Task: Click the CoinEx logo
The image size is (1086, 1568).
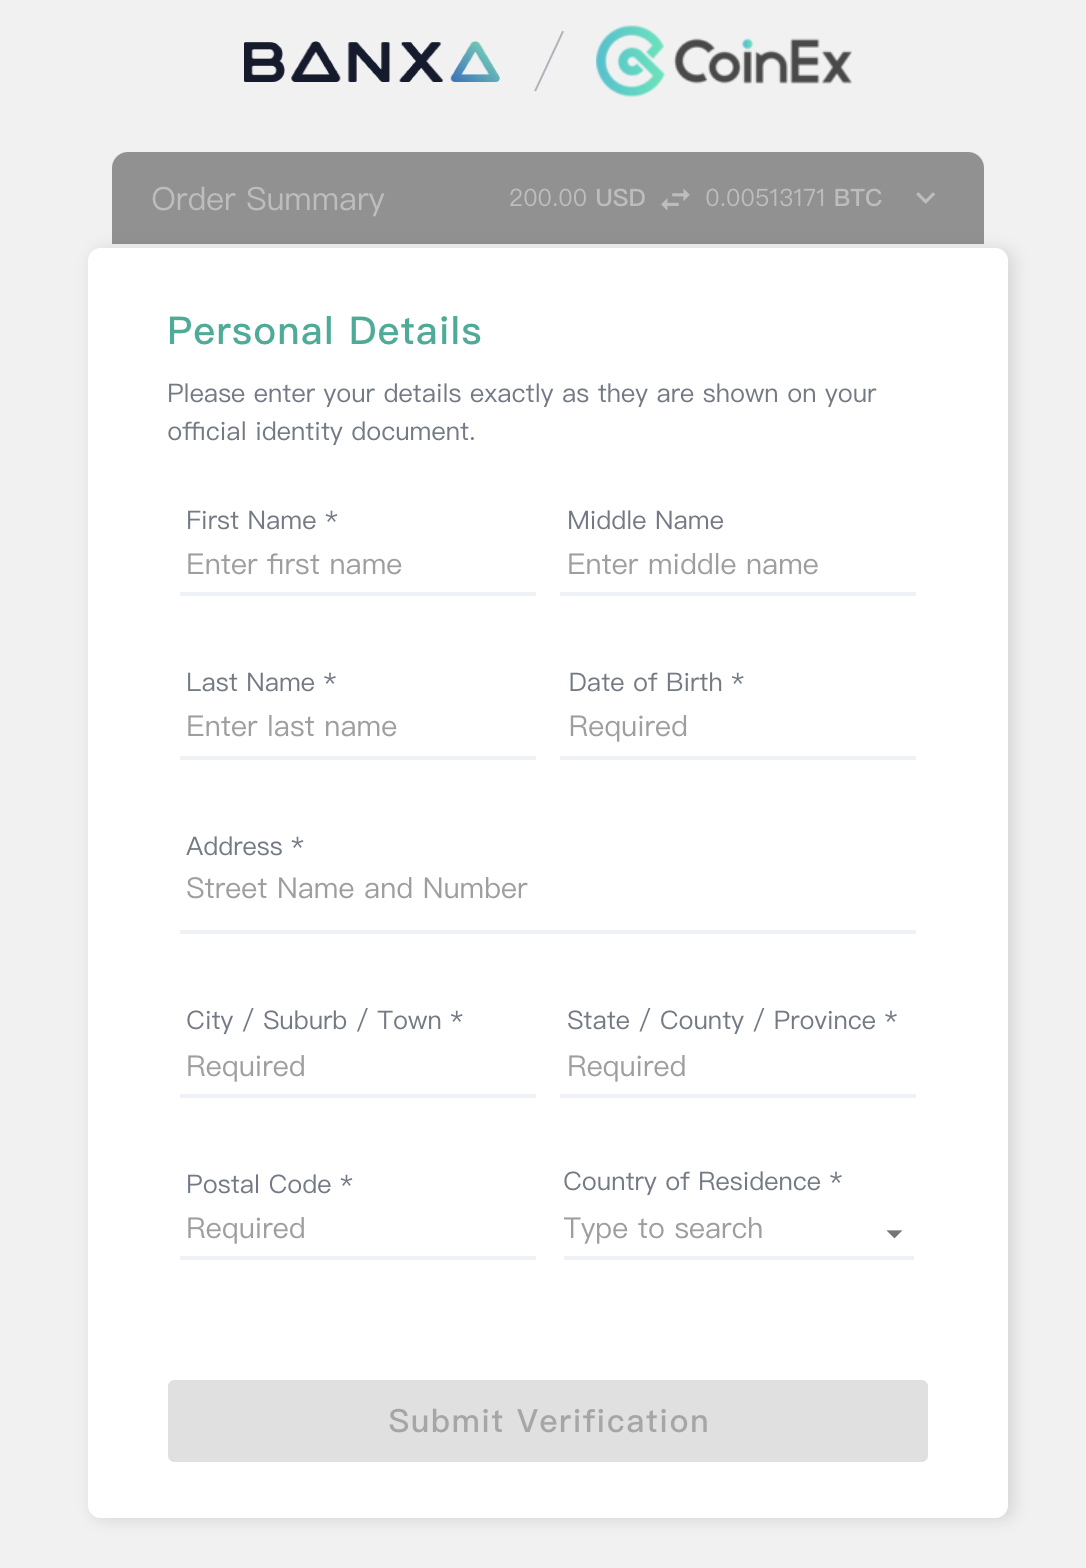Action: pos(724,61)
